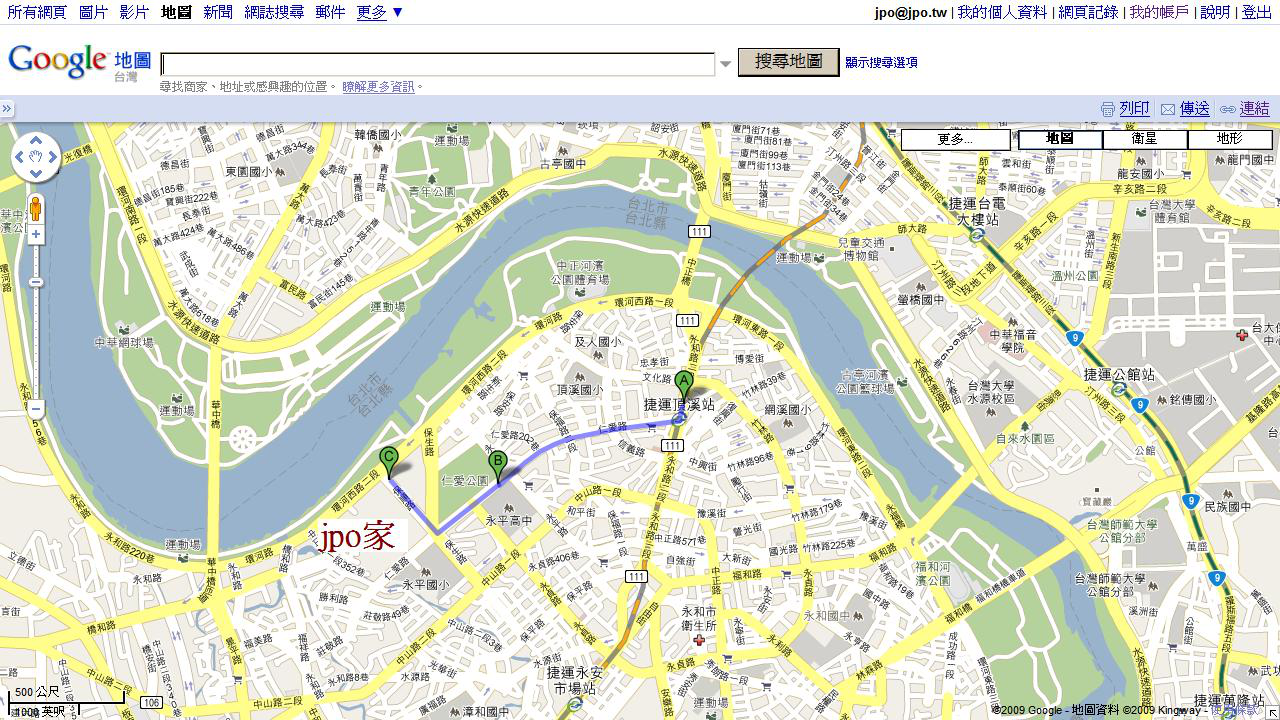Open the 瞭解更多資訊 link
This screenshot has height=720, width=1280.
pyautogui.click(x=378, y=87)
